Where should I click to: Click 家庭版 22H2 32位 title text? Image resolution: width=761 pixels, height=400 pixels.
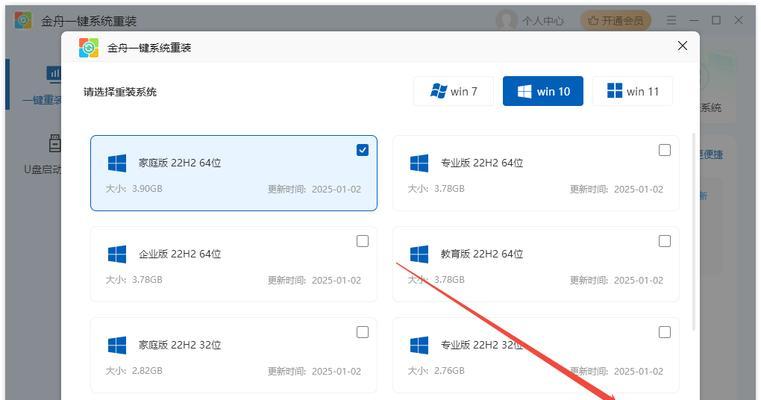(180, 345)
